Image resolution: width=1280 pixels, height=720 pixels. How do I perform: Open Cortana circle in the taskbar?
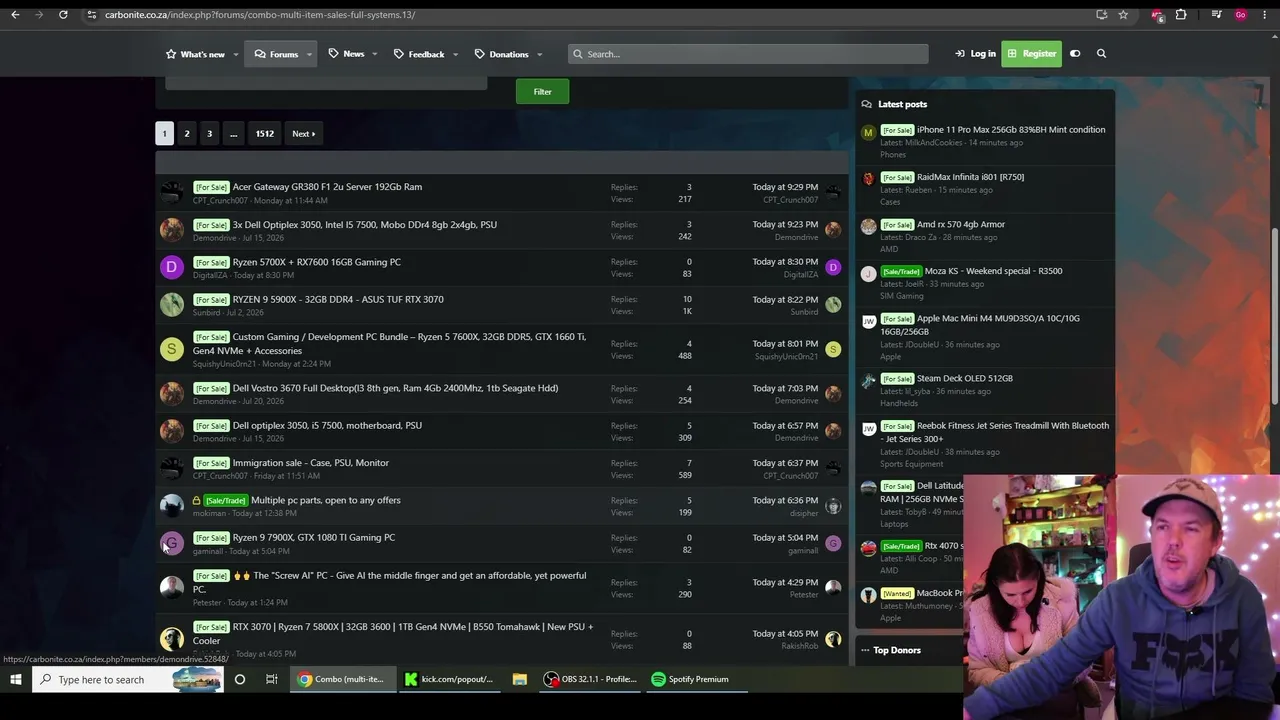click(240, 680)
